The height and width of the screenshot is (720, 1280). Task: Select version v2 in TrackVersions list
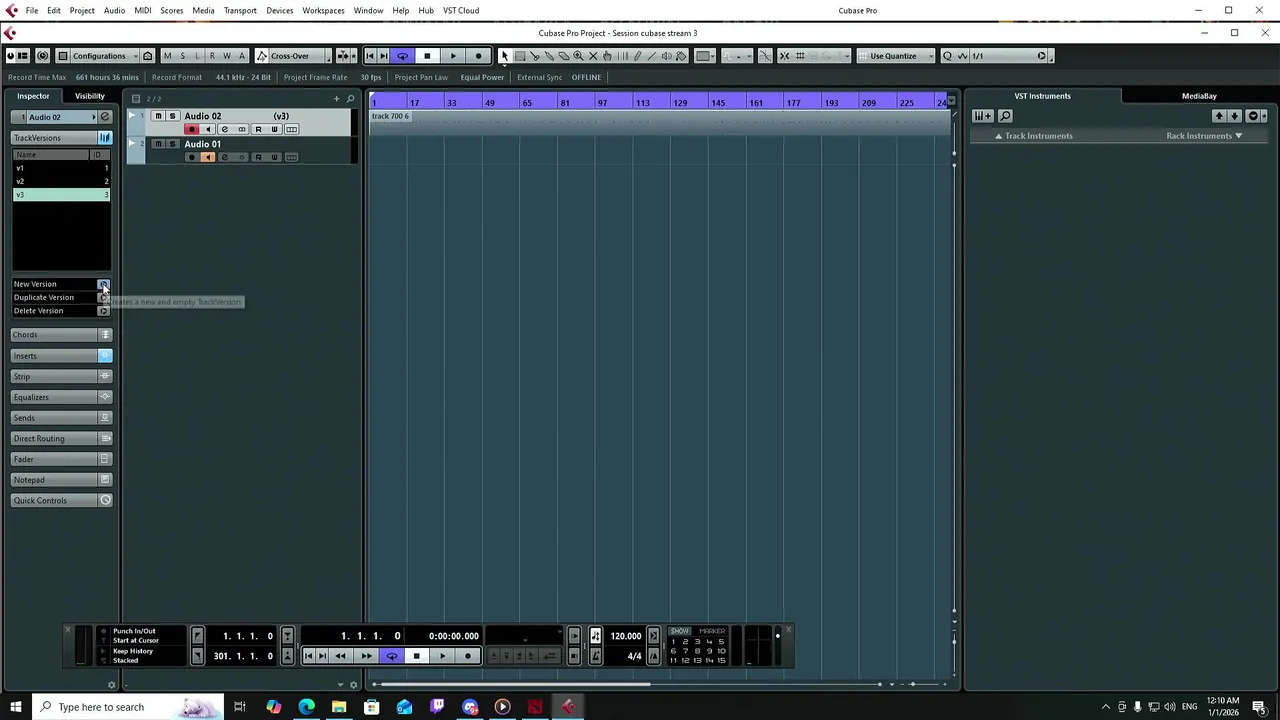coord(61,181)
